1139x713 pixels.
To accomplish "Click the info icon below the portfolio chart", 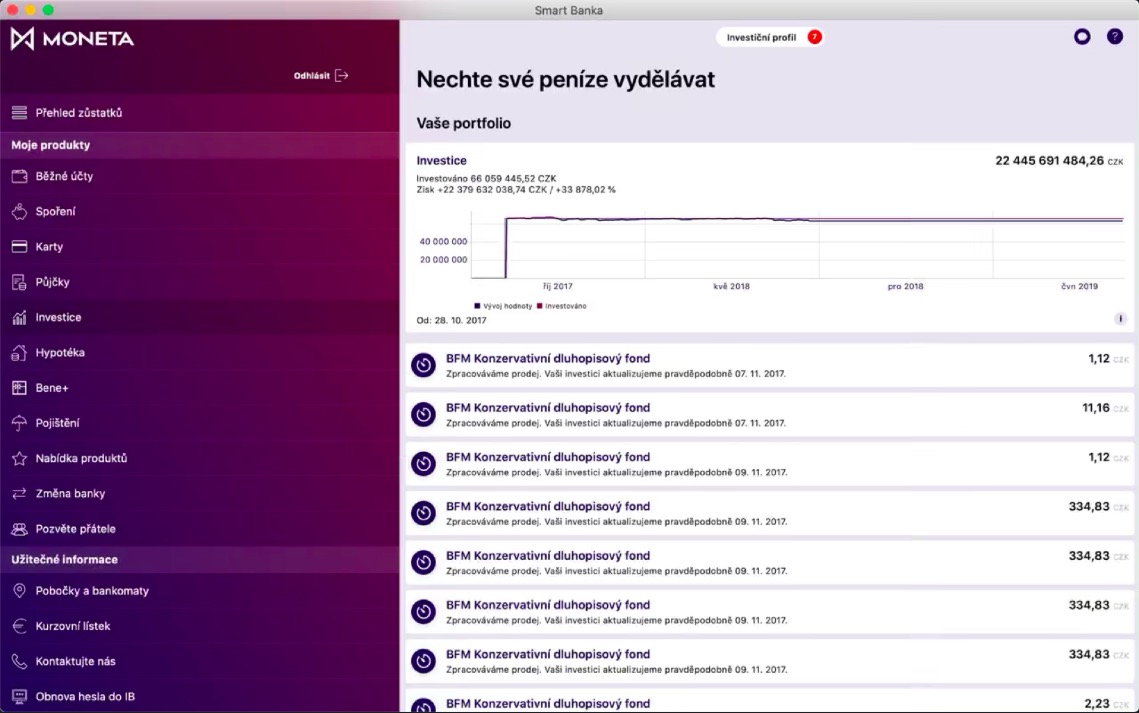I will tap(1120, 319).
